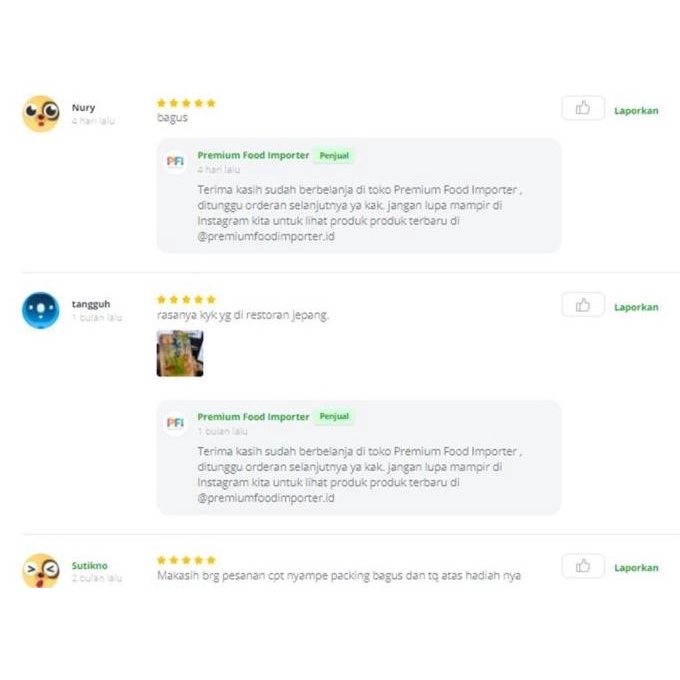Open tangguh's review photo thumbnail
This screenshot has width=680, height=680.
pos(180,353)
